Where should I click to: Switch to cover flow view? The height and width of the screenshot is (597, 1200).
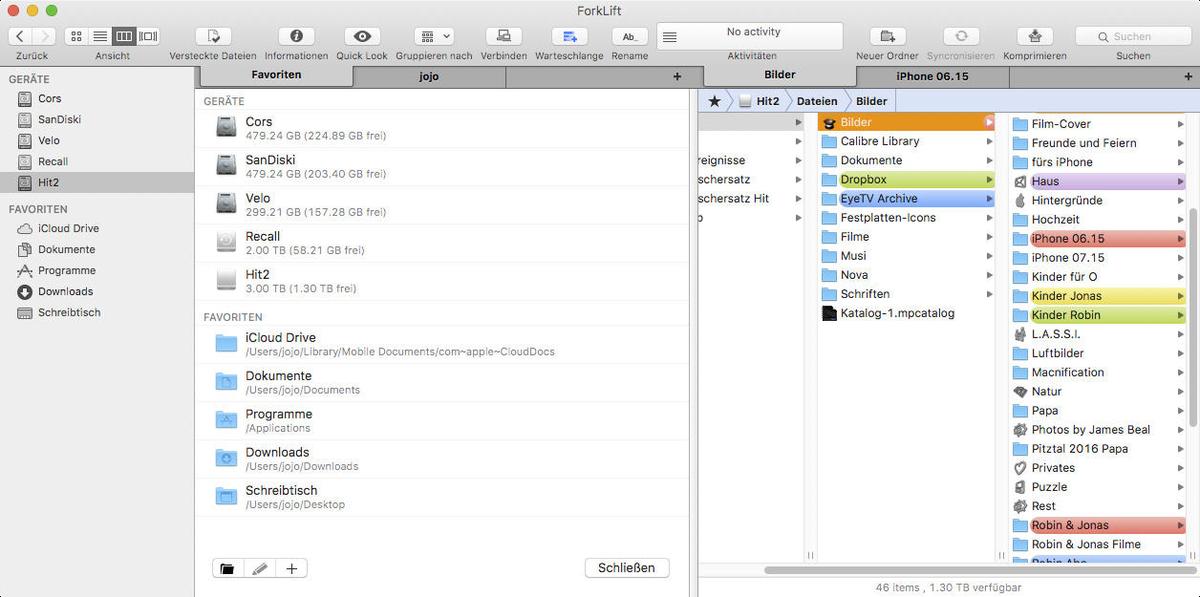coord(148,36)
